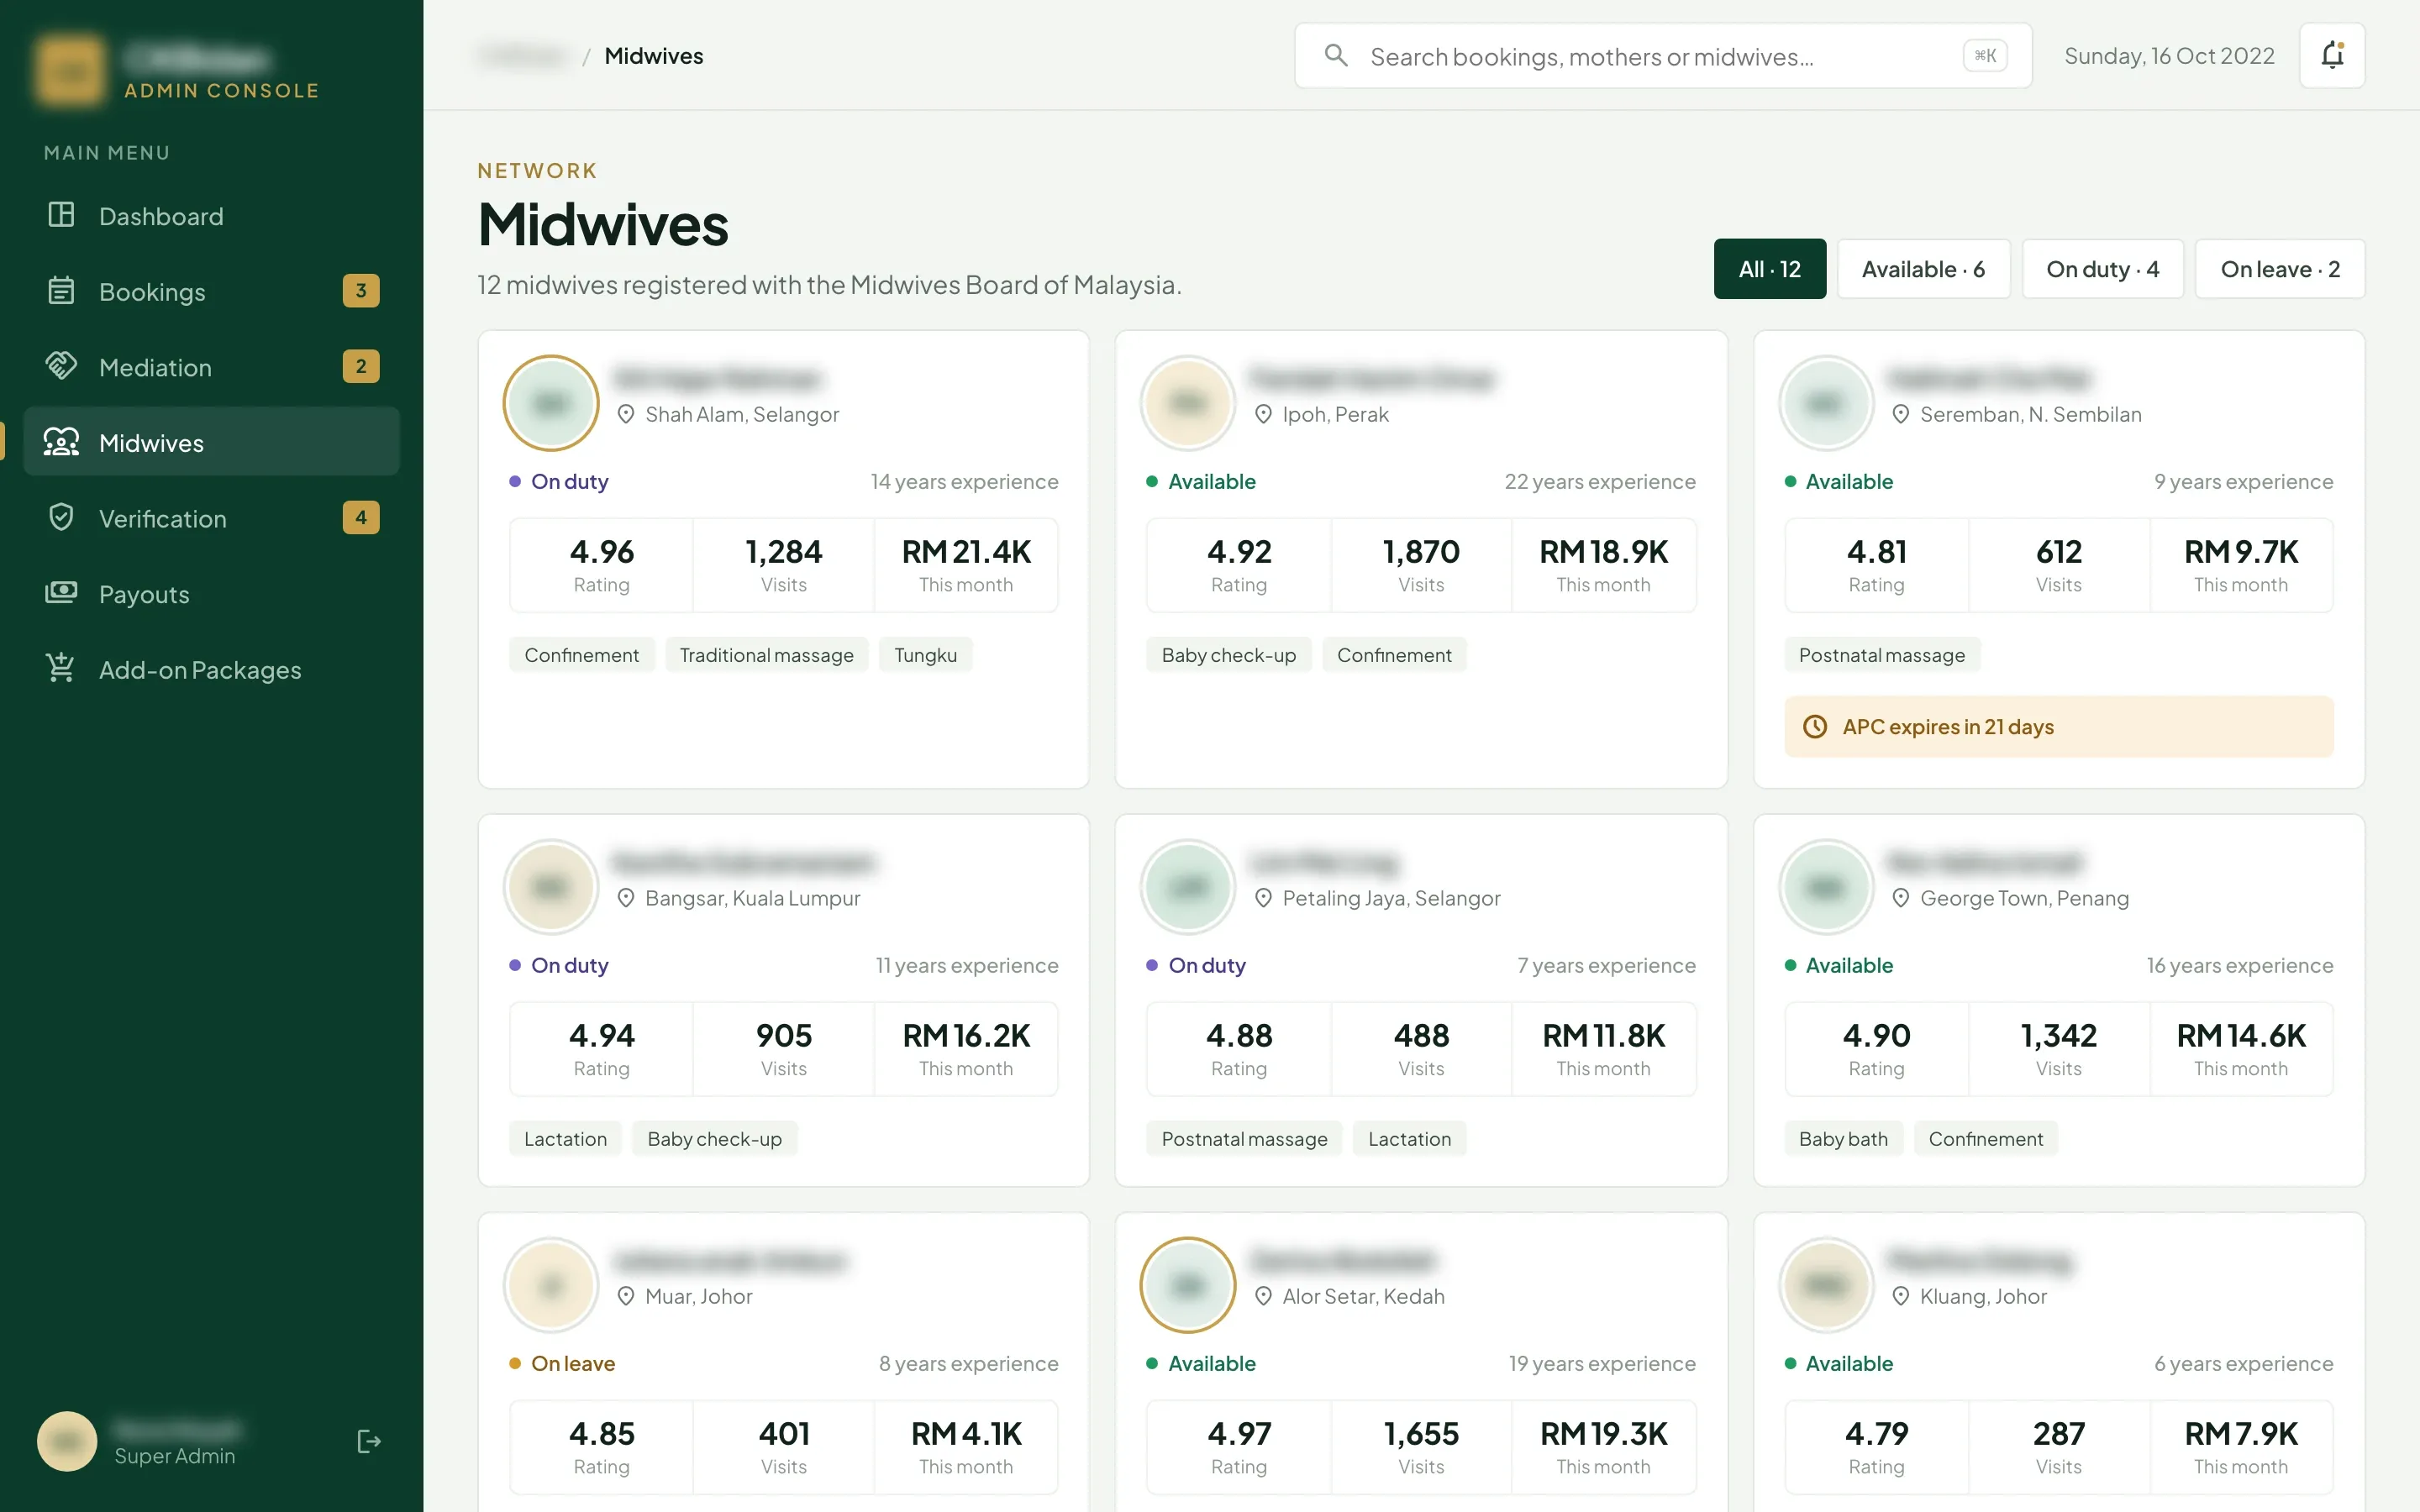Screen dimensions: 2420x1512
Task: Click the location pin by Kluang, Johor
Action: click(1901, 1296)
